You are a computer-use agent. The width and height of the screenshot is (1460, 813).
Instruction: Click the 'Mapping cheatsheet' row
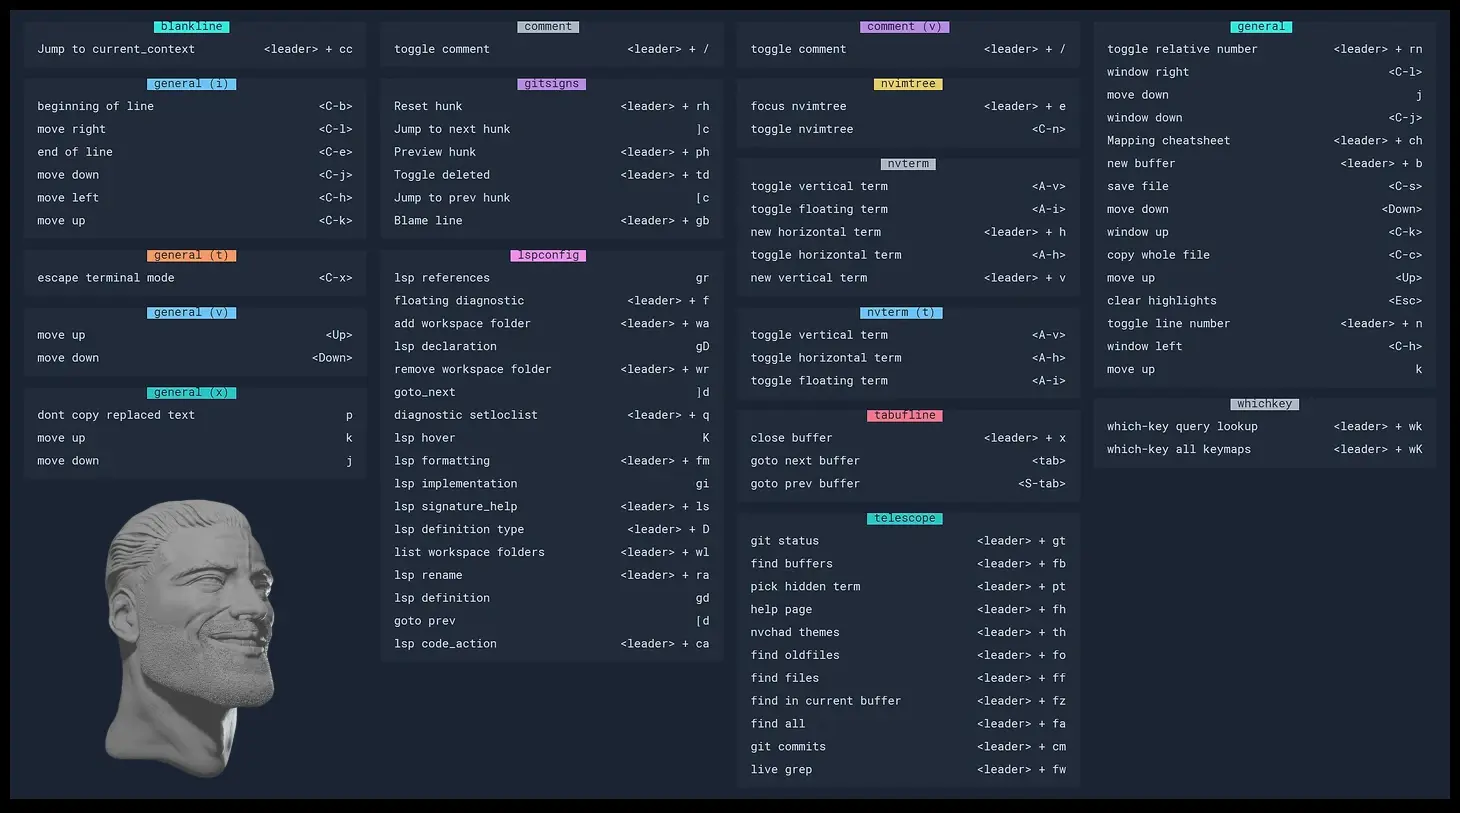pyautogui.click(x=1264, y=141)
